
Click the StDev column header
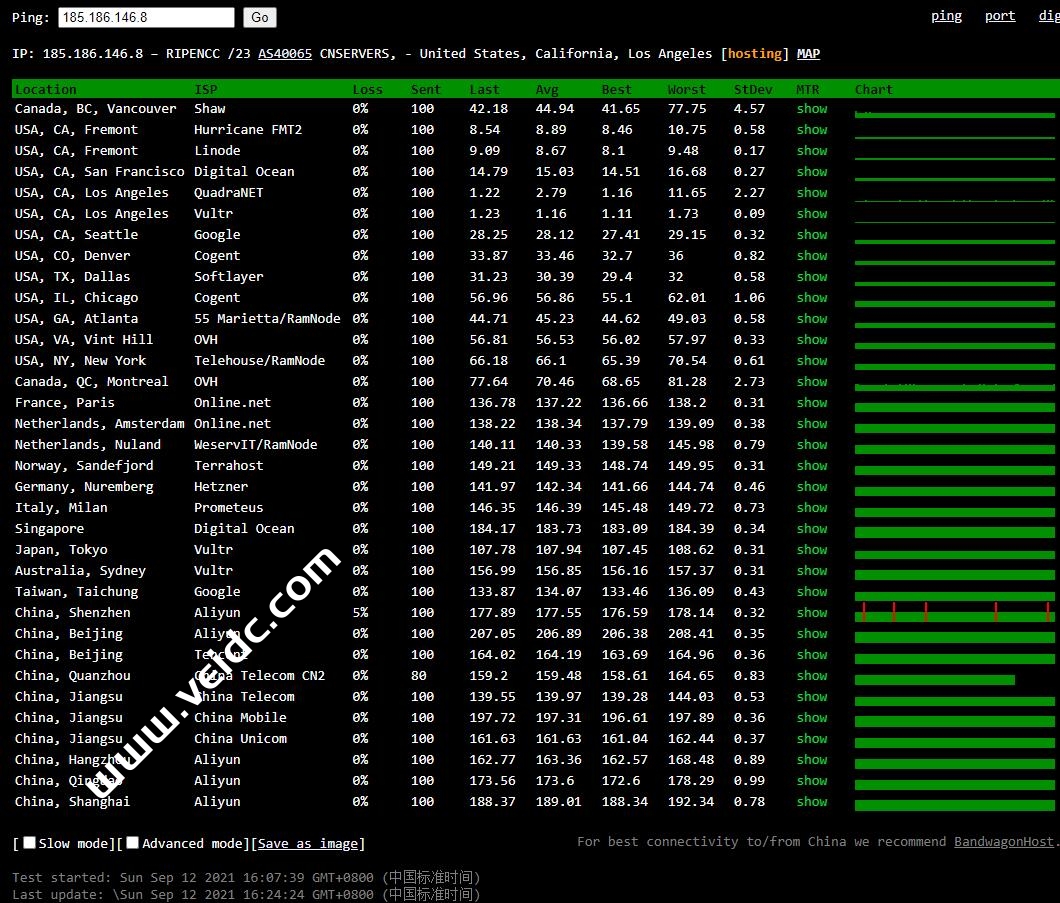pyautogui.click(x=752, y=89)
